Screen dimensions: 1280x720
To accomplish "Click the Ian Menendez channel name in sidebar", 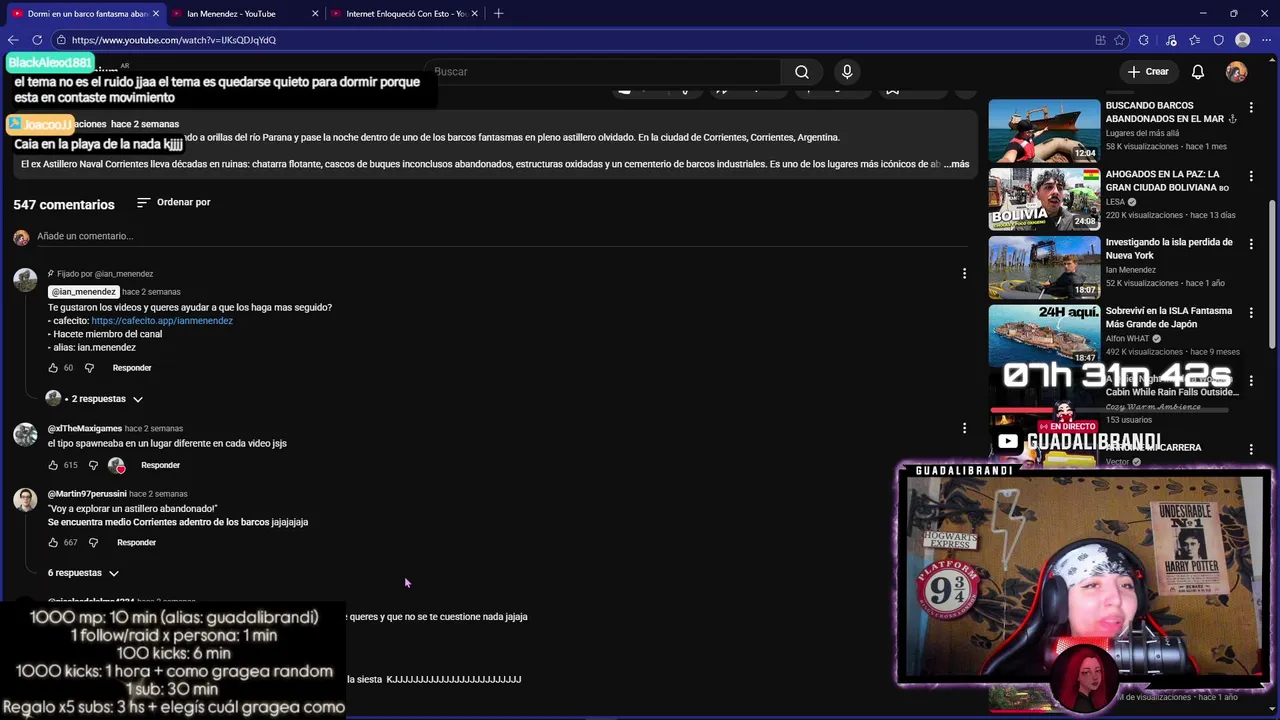I will (1131, 270).
